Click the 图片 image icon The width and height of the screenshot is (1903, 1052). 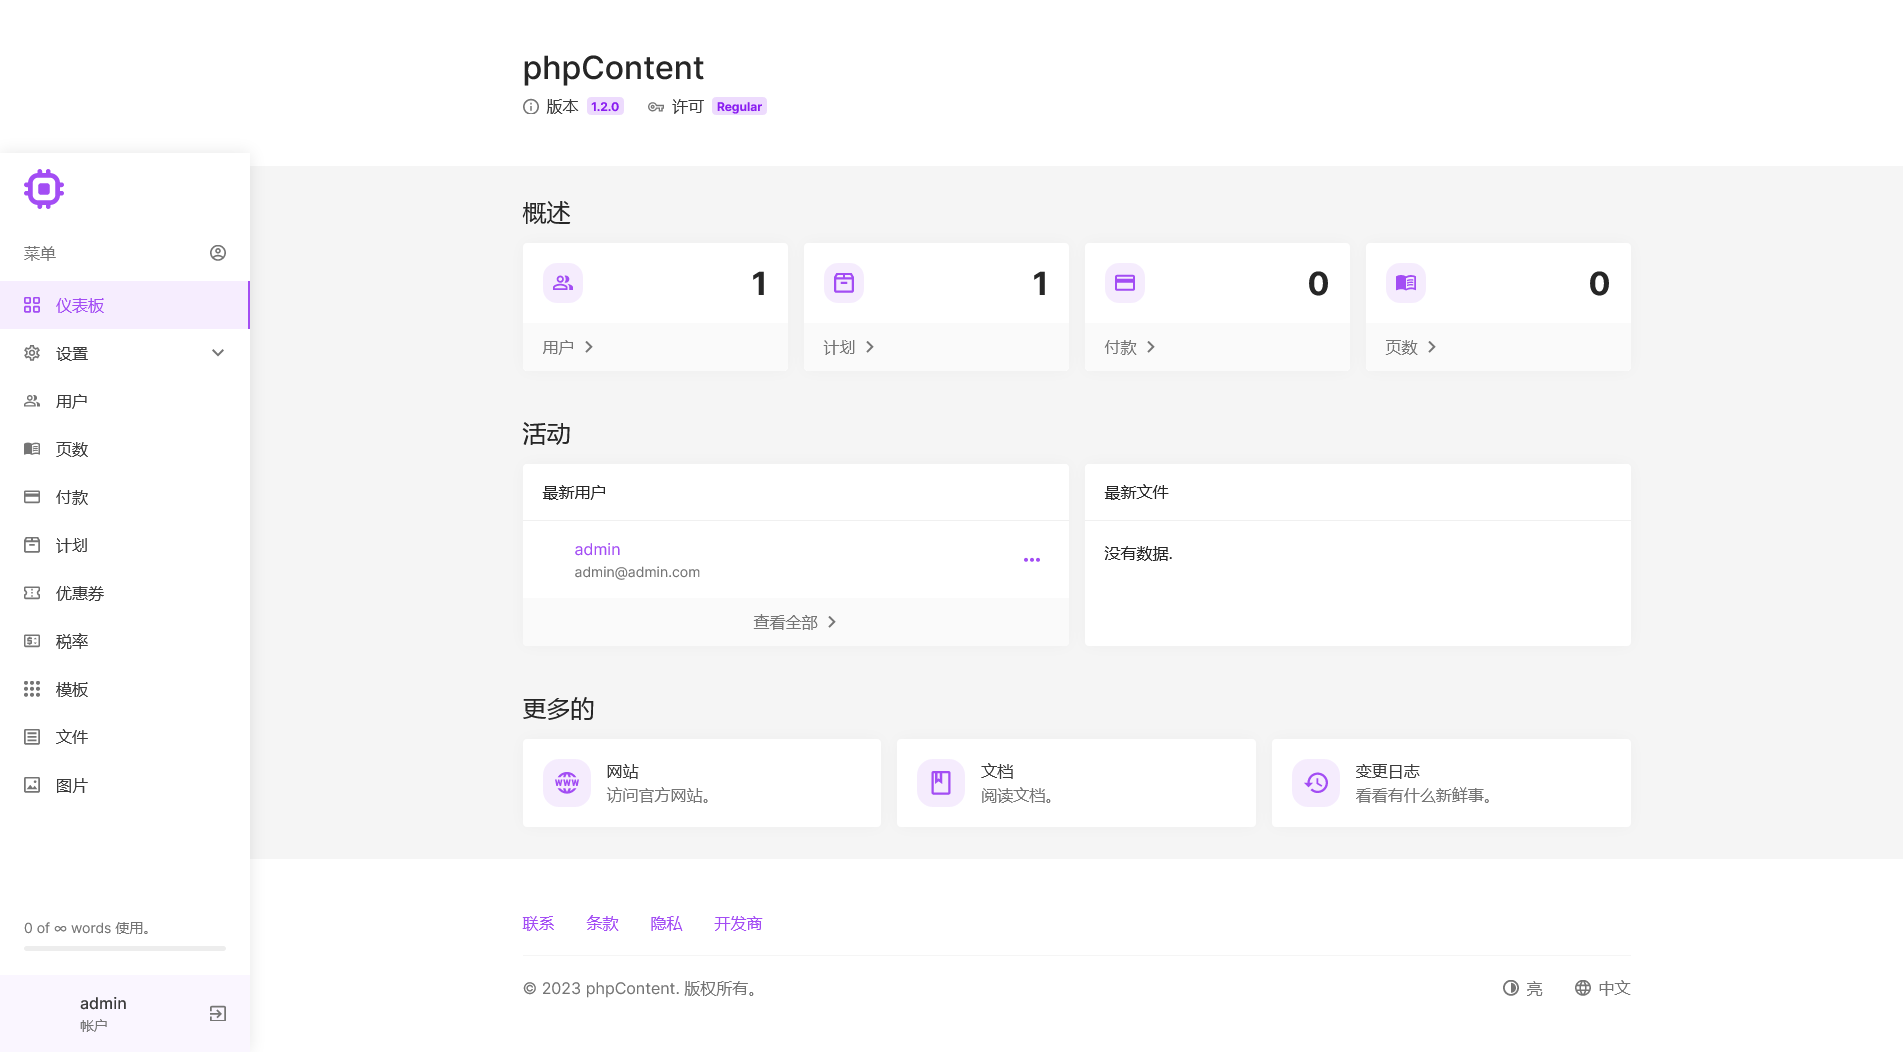click(x=32, y=785)
